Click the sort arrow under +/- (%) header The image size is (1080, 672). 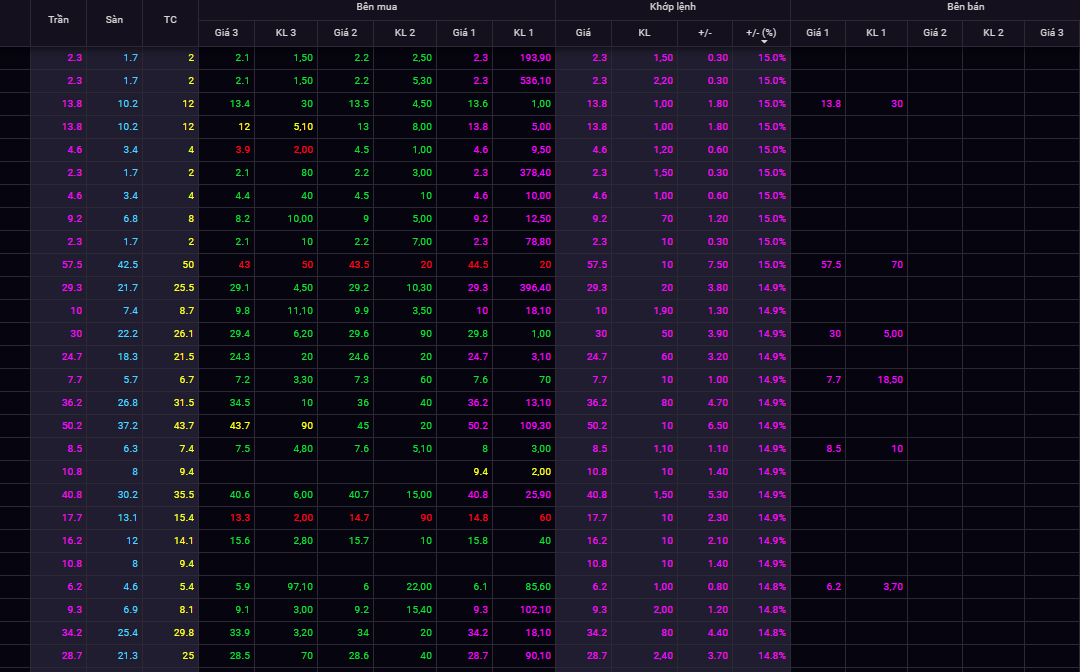point(763,43)
